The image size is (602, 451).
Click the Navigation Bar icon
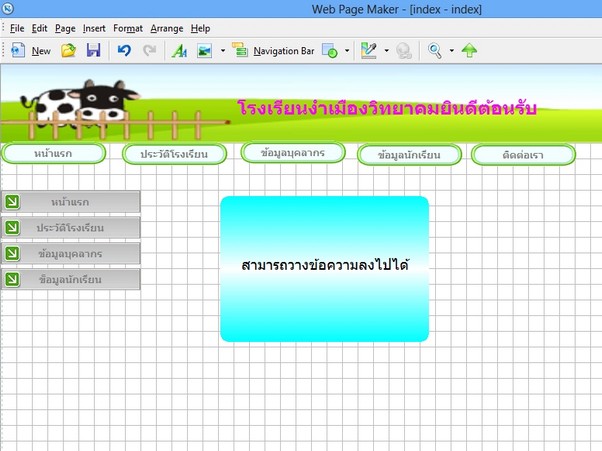[x=240, y=50]
